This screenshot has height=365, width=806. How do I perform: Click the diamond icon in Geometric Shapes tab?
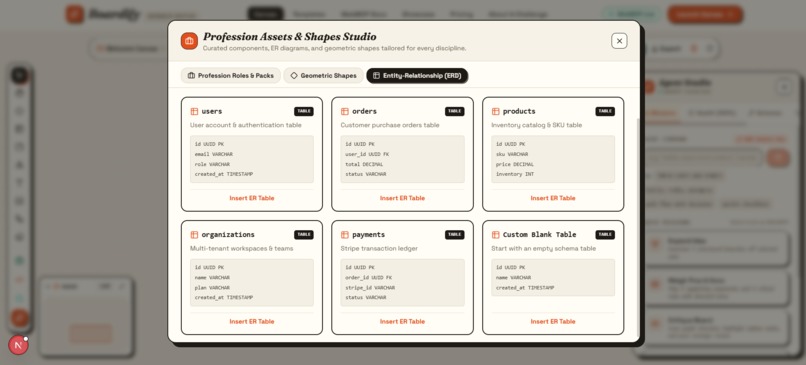[294, 76]
